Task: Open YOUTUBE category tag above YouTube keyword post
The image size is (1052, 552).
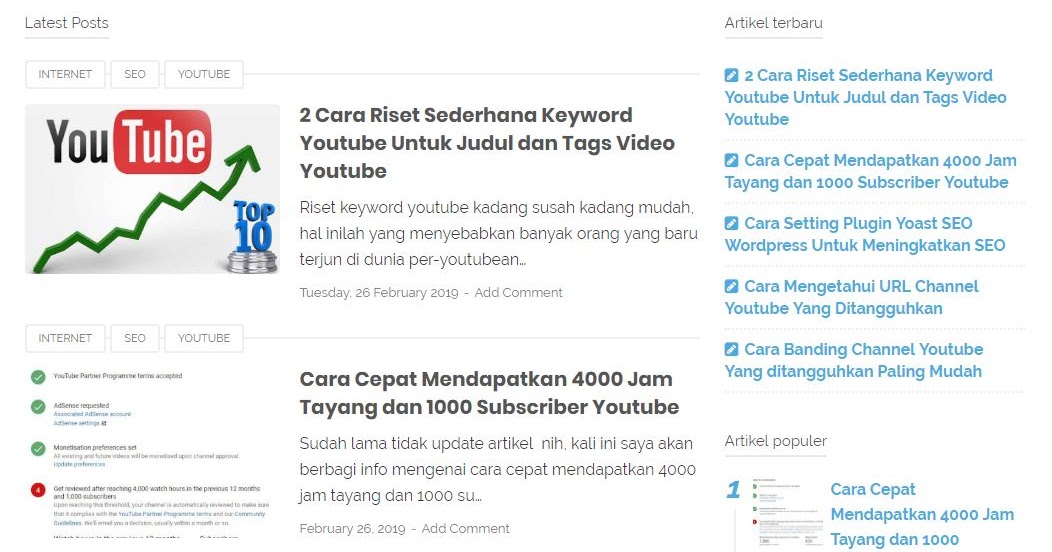Action: point(204,74)
